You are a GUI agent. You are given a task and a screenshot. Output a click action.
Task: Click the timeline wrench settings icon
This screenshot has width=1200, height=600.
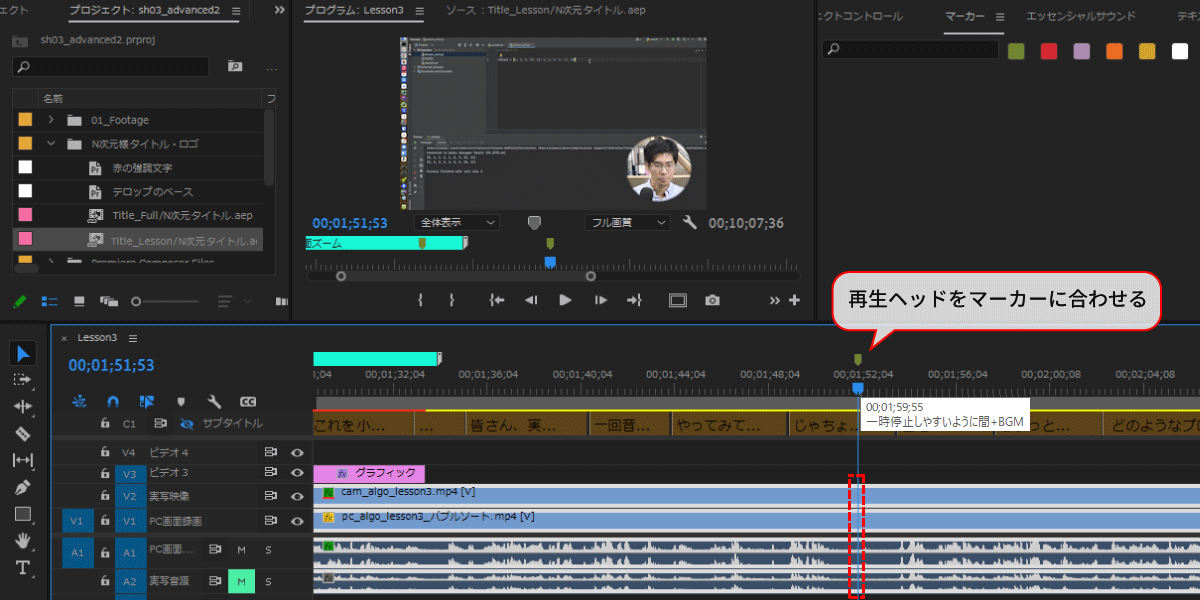(214, 401)
